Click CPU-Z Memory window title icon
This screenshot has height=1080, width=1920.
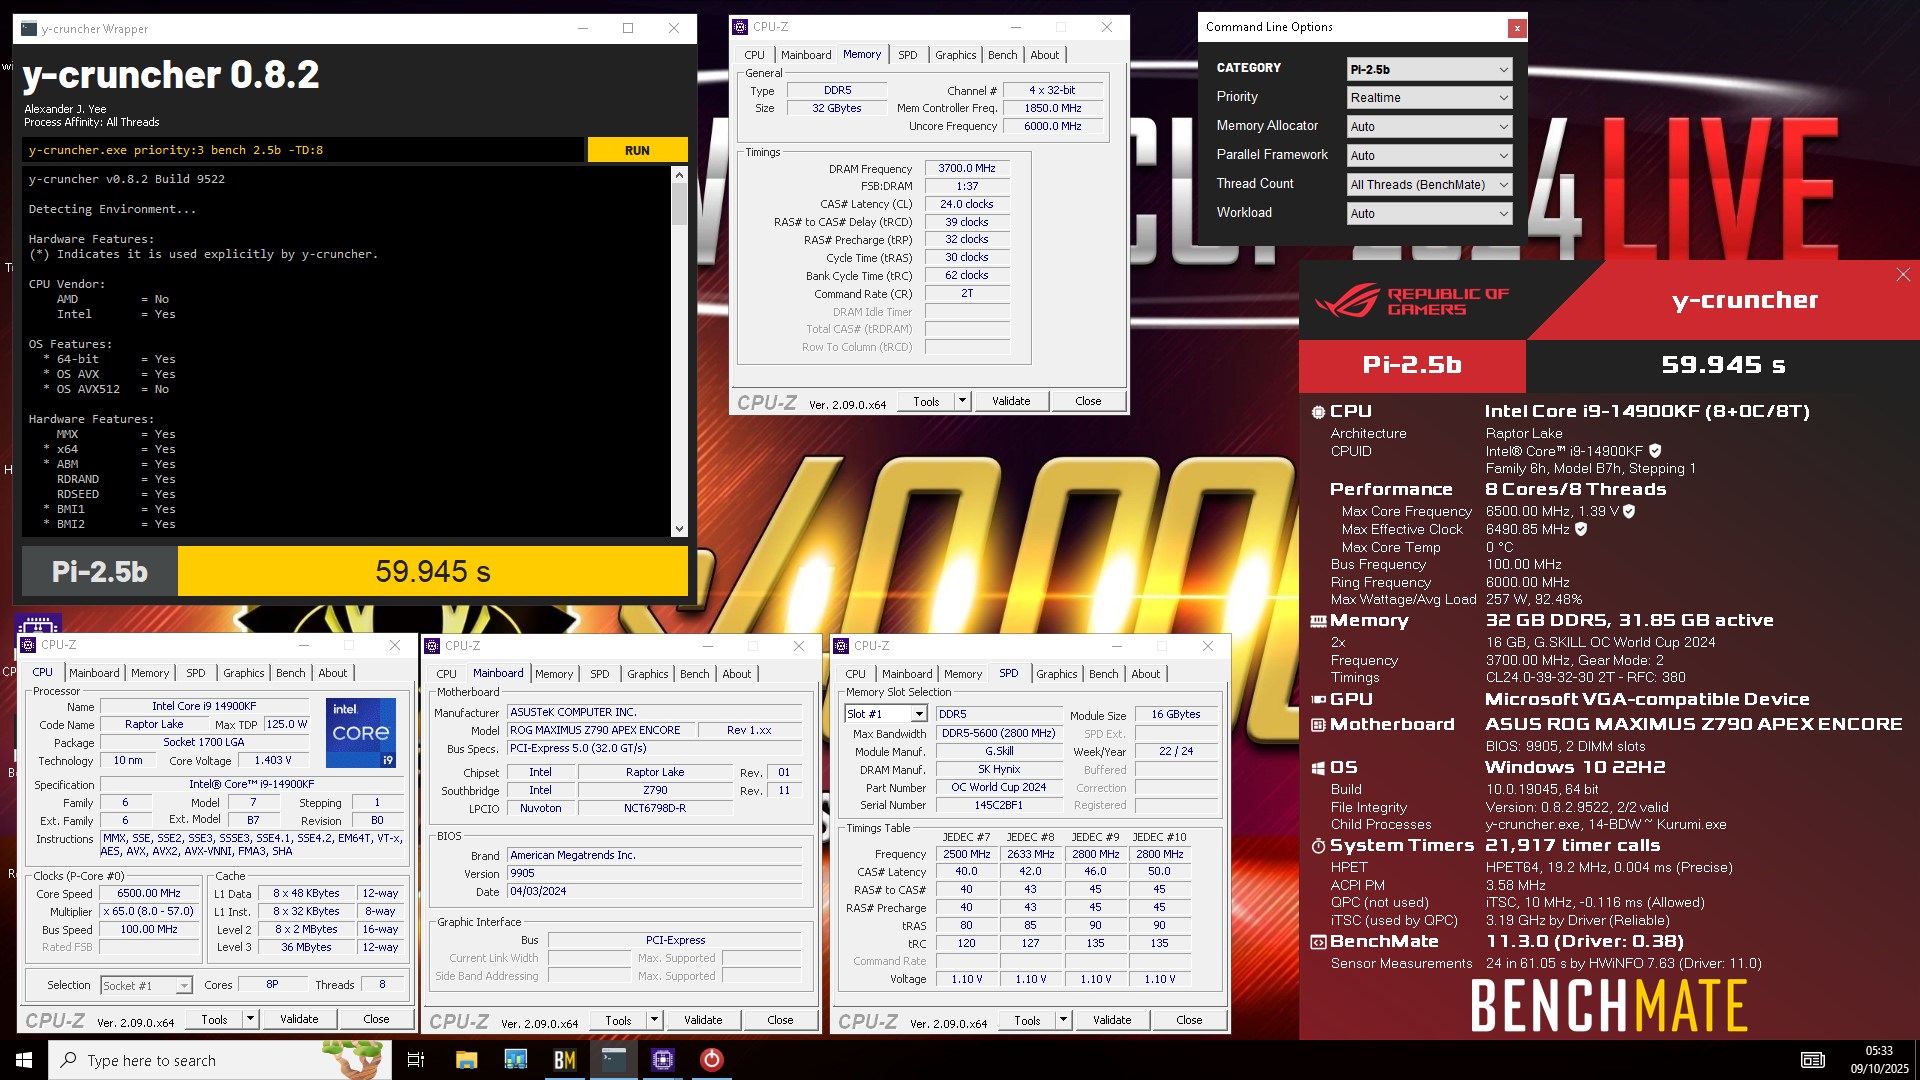(740, 27)
